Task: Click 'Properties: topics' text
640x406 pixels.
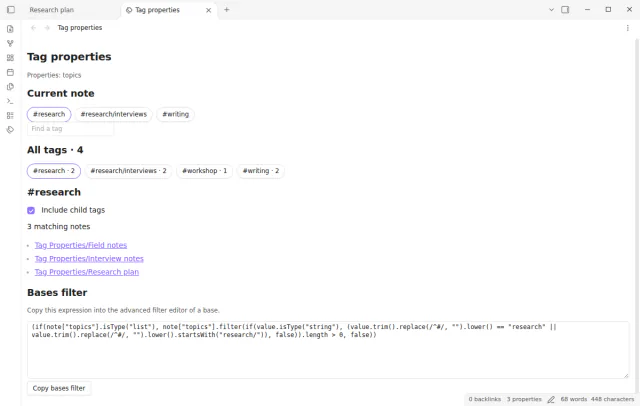Action: point(54,75)
